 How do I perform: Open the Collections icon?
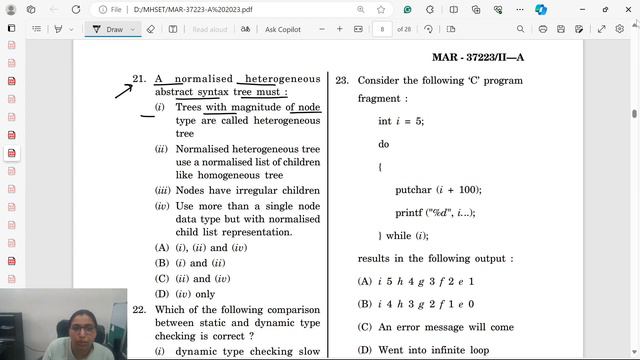[476, 9]
